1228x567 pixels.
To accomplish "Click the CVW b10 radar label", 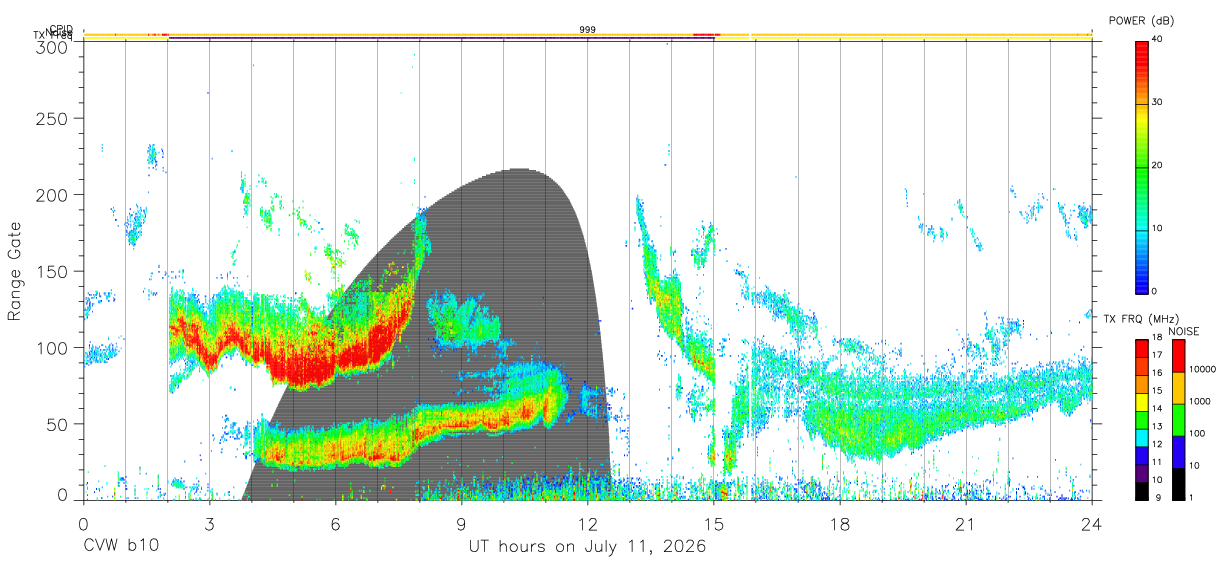I will (121, 547).
